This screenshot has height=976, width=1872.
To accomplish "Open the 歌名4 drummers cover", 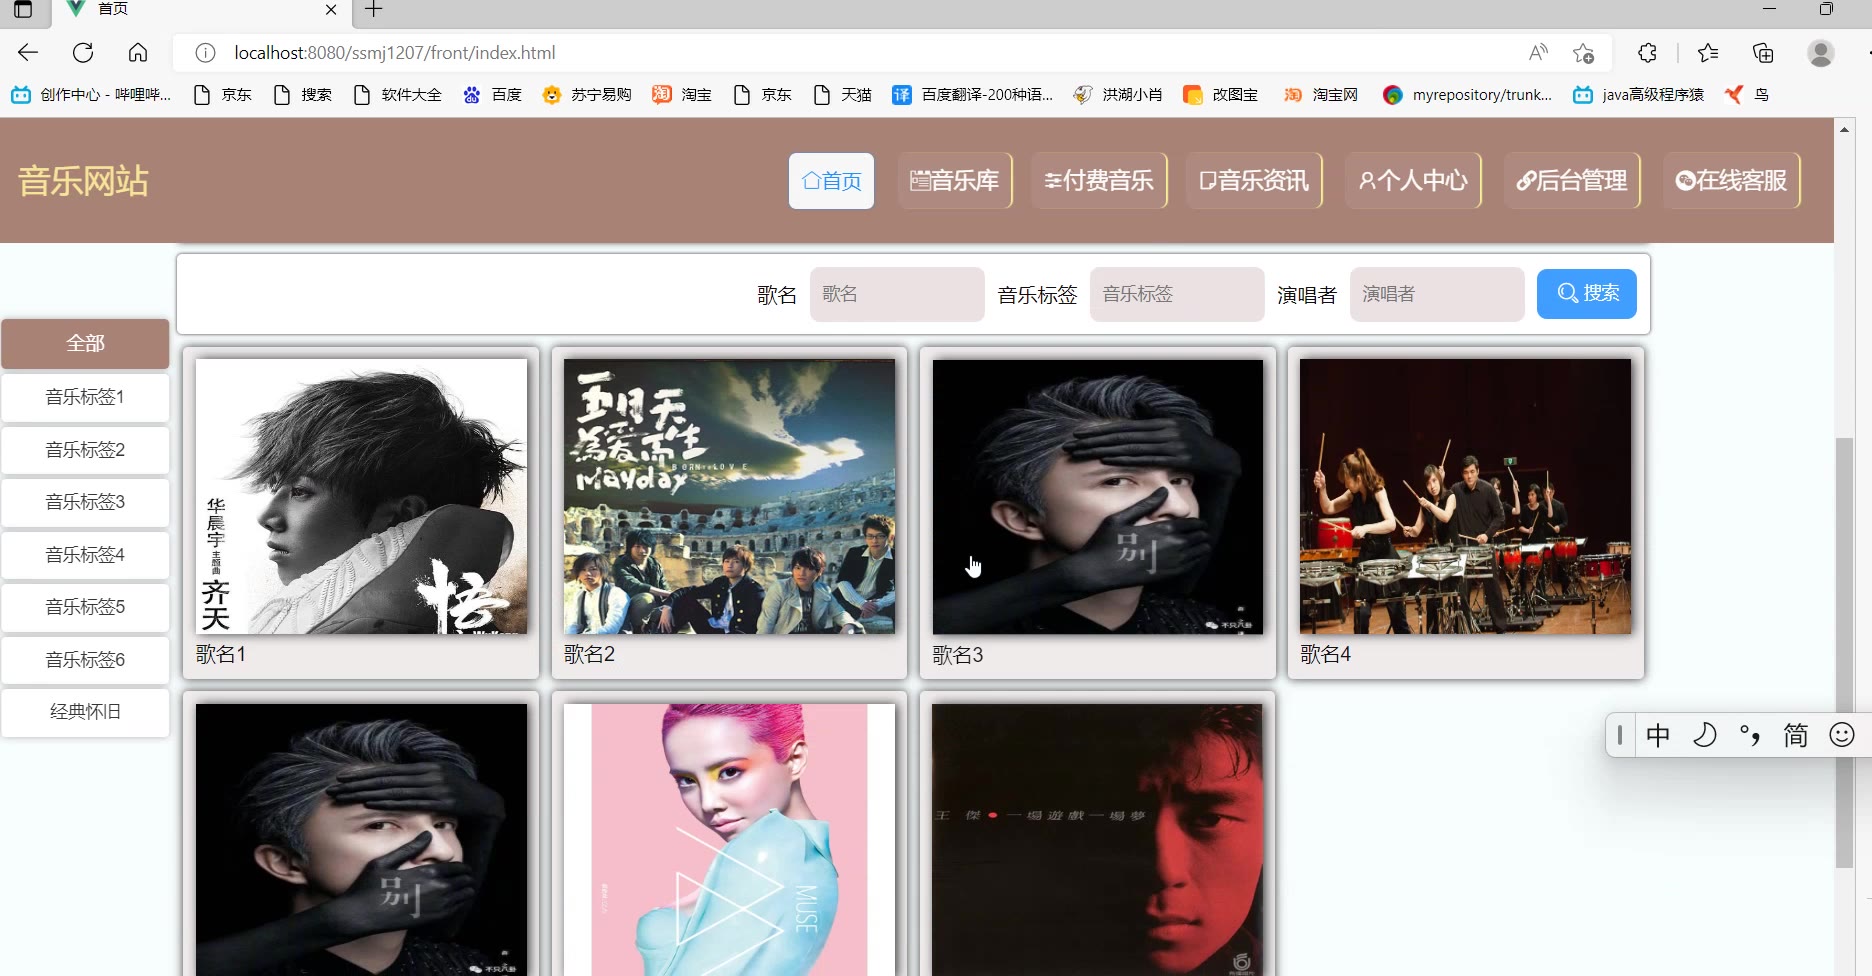I will point(1465,496).
